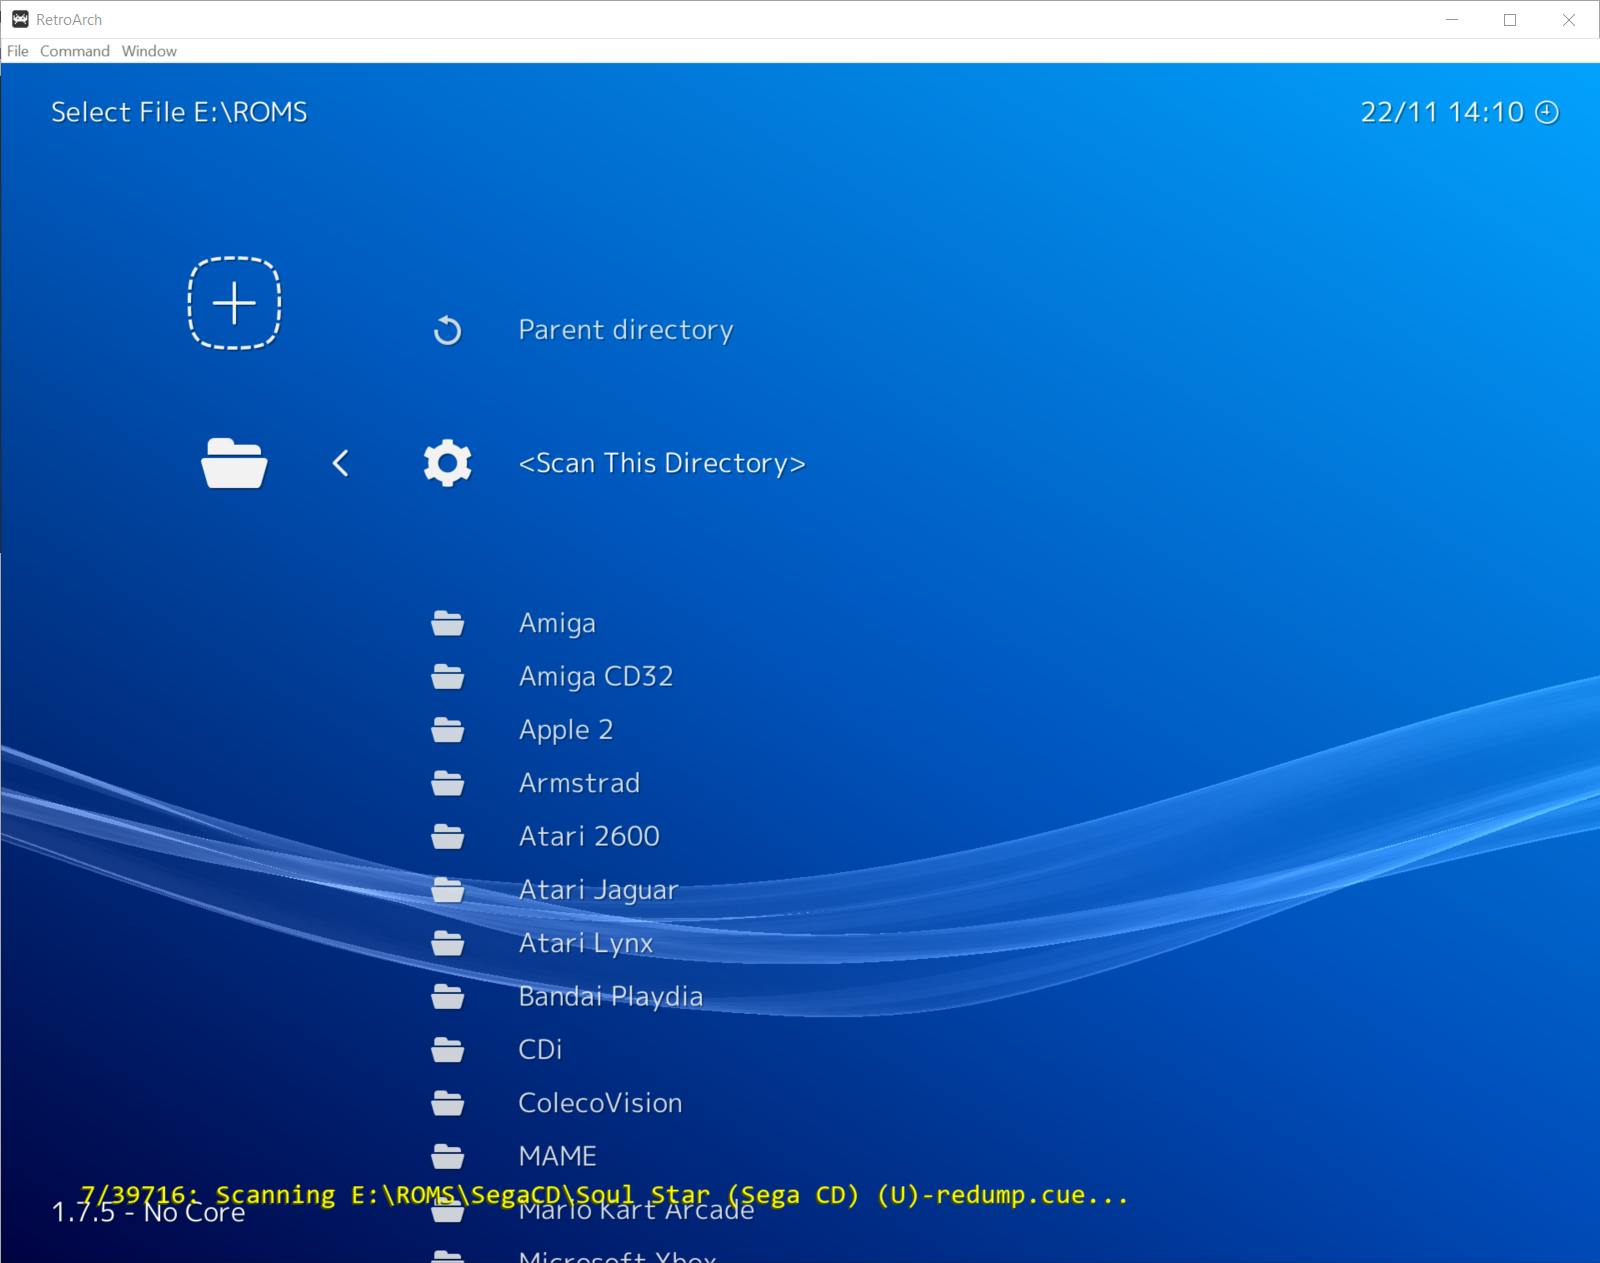Open the Apple 2 folder entry

[566, 730]
